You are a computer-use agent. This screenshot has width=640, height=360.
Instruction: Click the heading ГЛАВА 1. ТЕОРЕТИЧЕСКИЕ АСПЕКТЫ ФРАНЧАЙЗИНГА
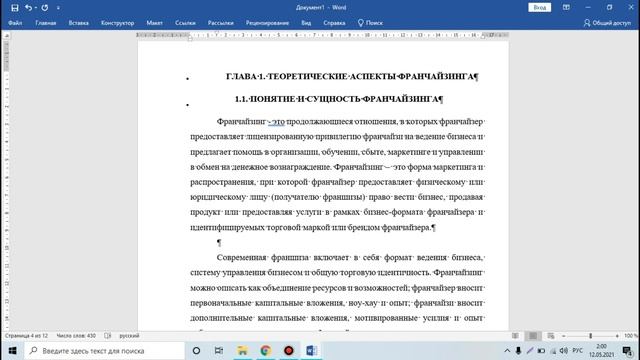click(352, 76)
